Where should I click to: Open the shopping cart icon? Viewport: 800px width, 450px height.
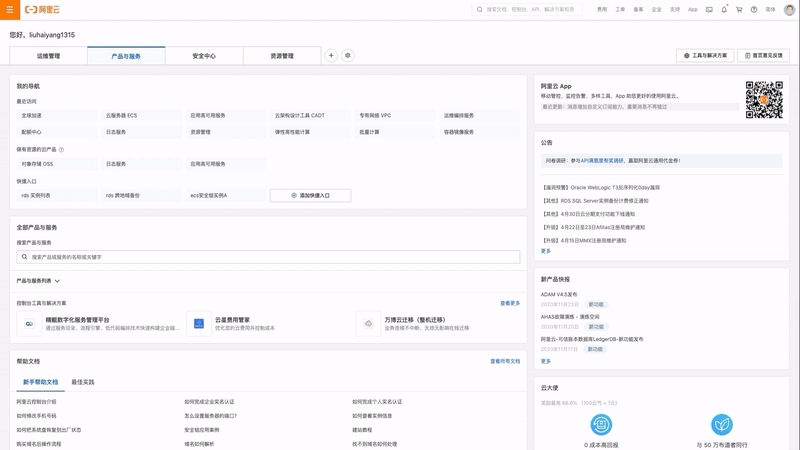(739, 9)
